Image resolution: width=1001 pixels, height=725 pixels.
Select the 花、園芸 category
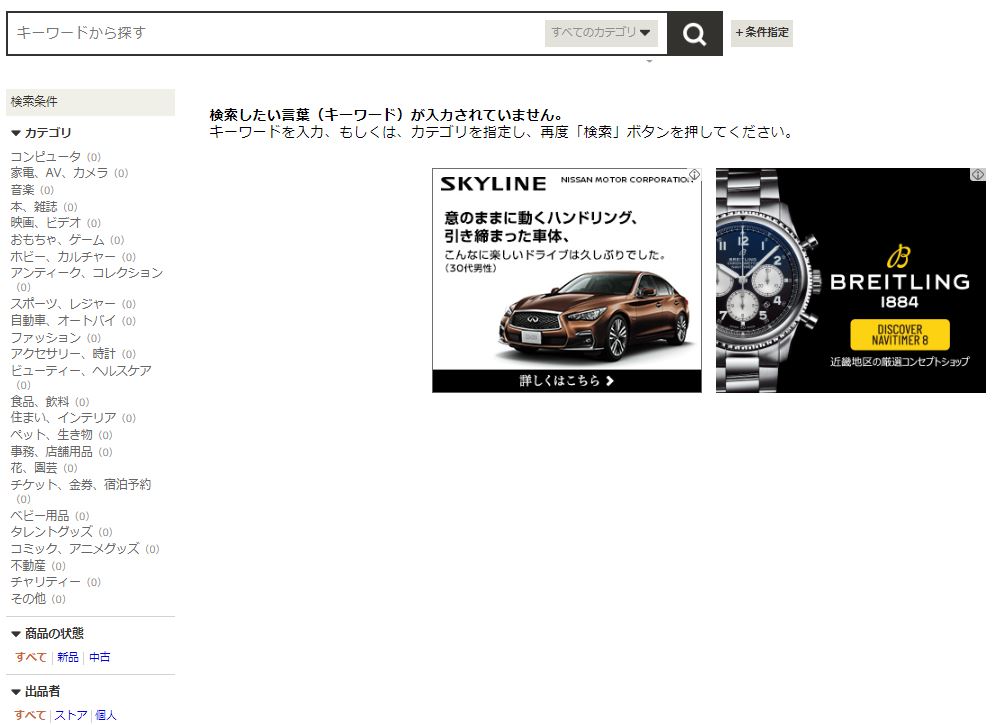click(34, 468)
